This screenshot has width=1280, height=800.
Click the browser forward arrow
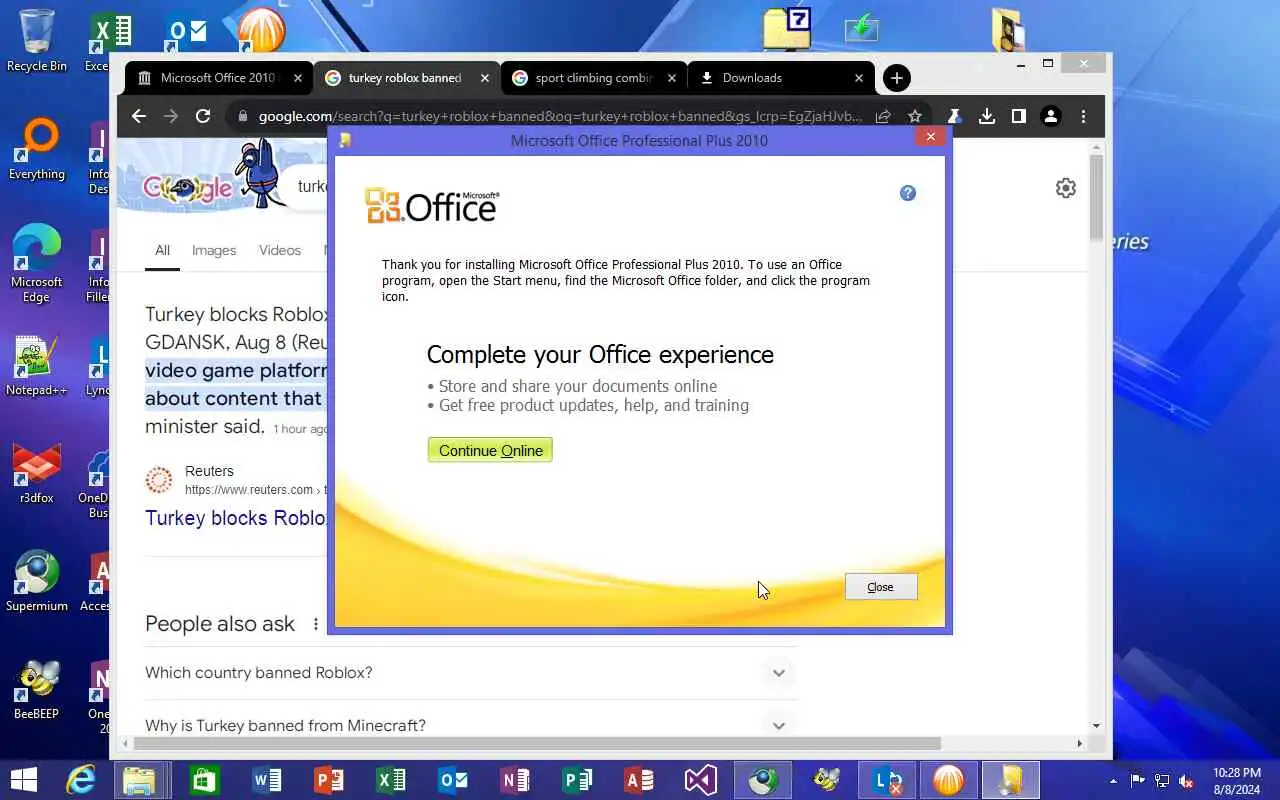(171, 116)
